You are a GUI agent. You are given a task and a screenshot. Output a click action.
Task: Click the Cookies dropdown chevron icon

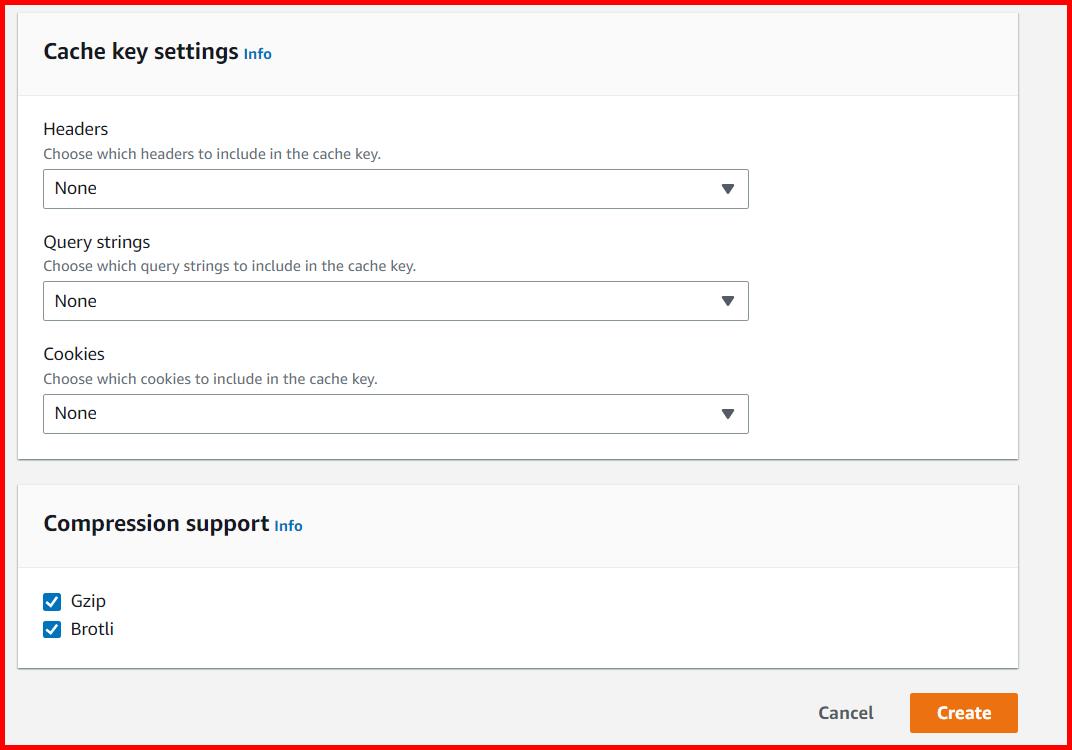click(x=728, y=413)
